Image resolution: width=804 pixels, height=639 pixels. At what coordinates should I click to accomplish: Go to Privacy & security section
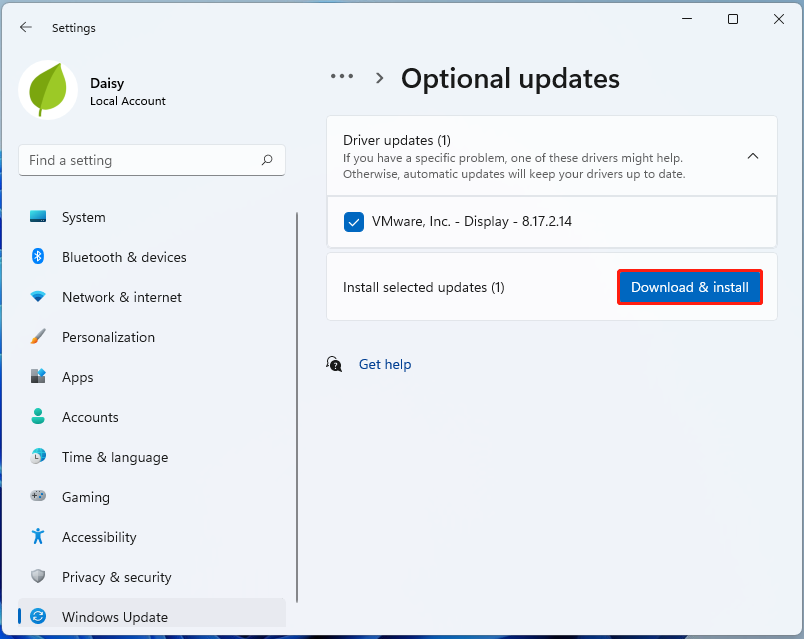[x=40, y=577]
